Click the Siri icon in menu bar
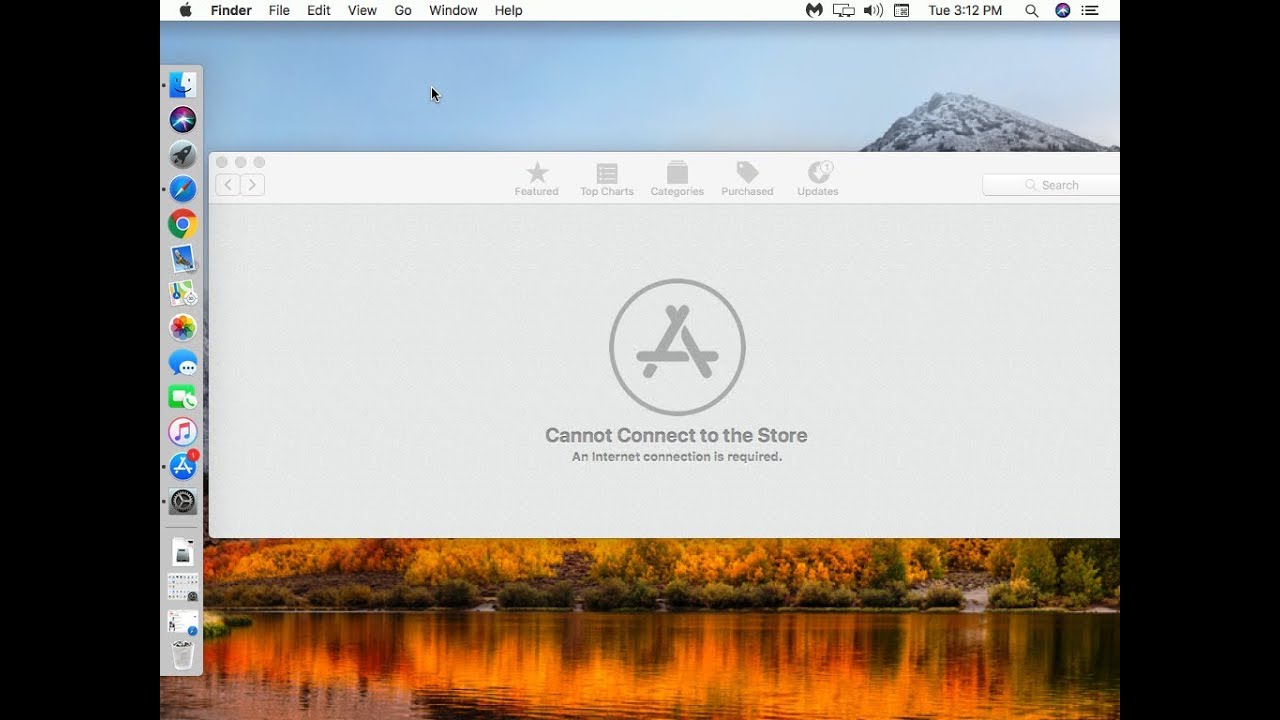1280x720 pixels. pyautogui.click(x=1062, y=10)
